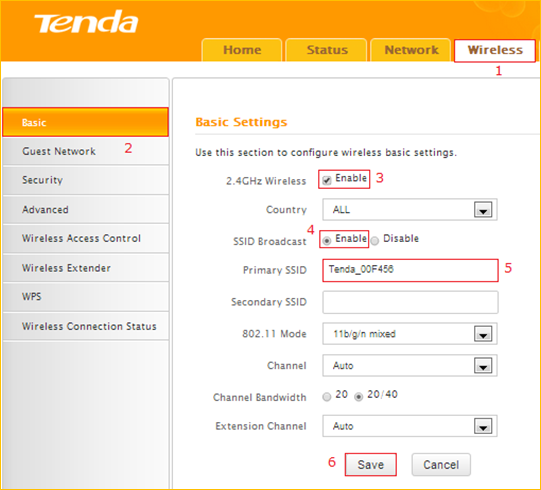Open the Network tab
Screen dimensions: 541x490
[x=411, y=50]
